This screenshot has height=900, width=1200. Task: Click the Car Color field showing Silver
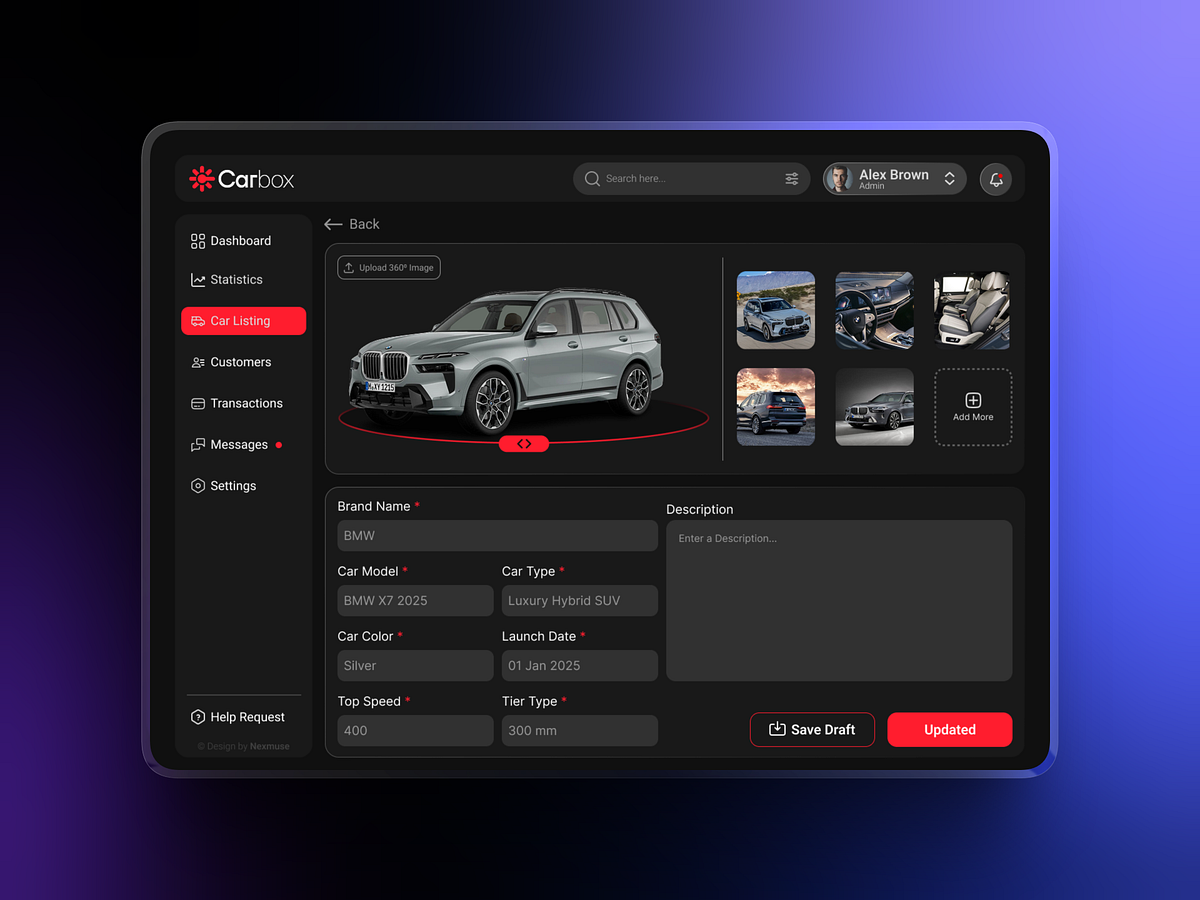(415, 666)
